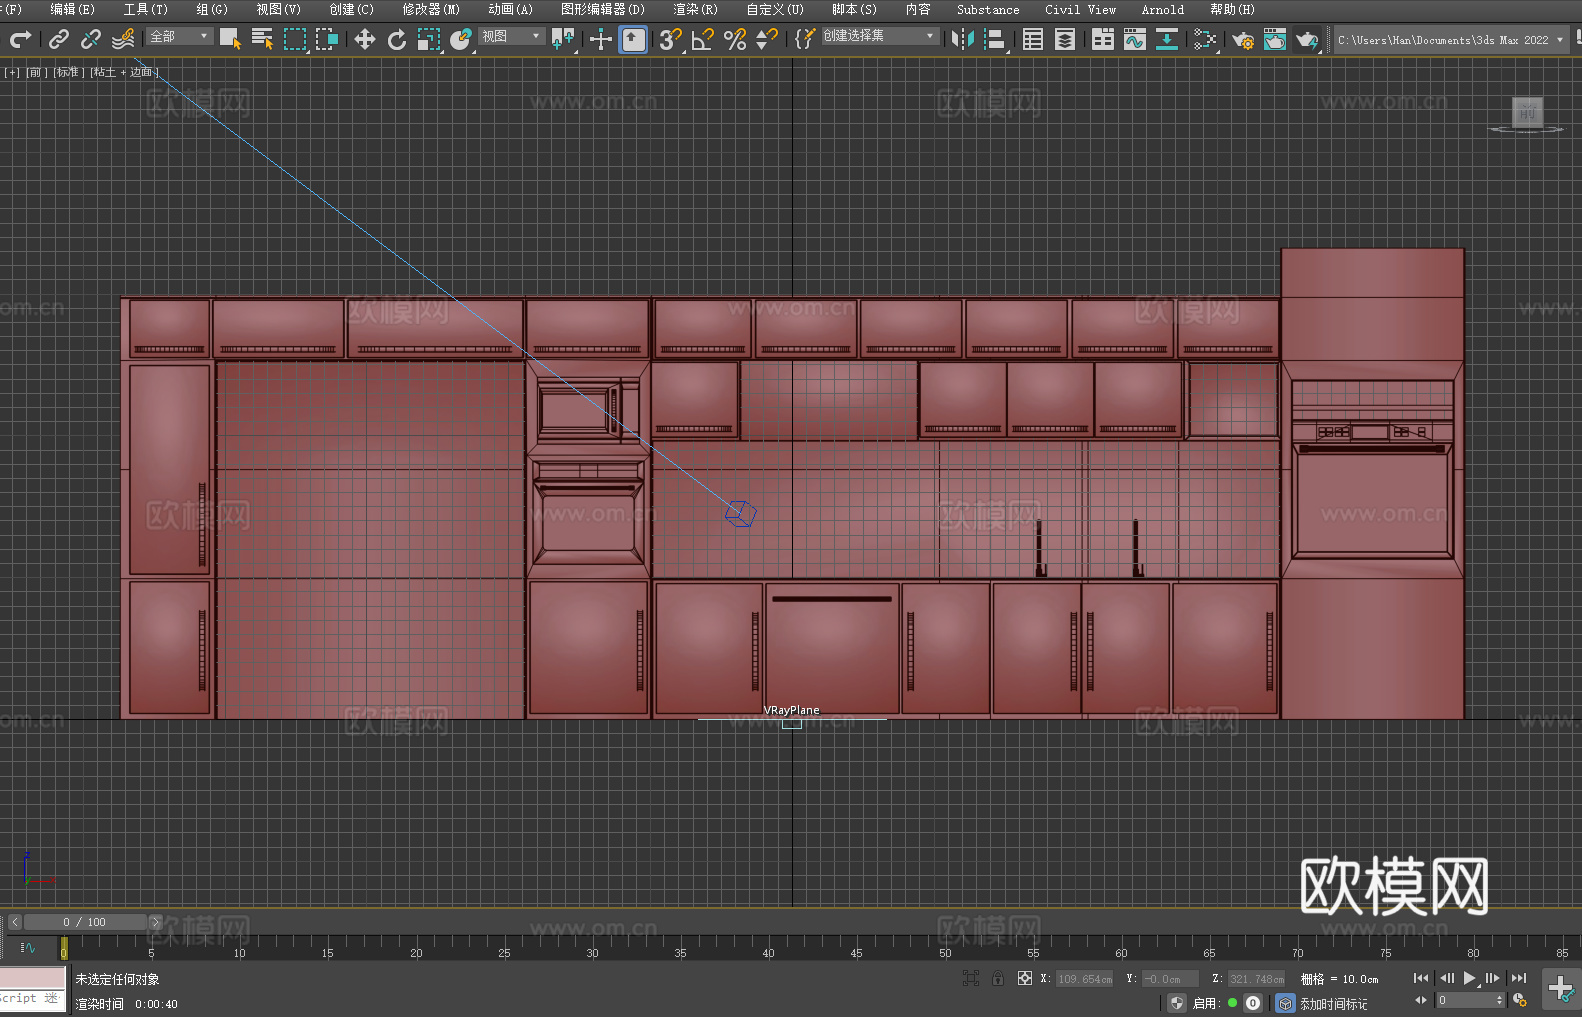Activate the Select and Rotate tool
The width and height of the screenshot is (1582, 1017).
pyautogui.click(x=397, y=39)
